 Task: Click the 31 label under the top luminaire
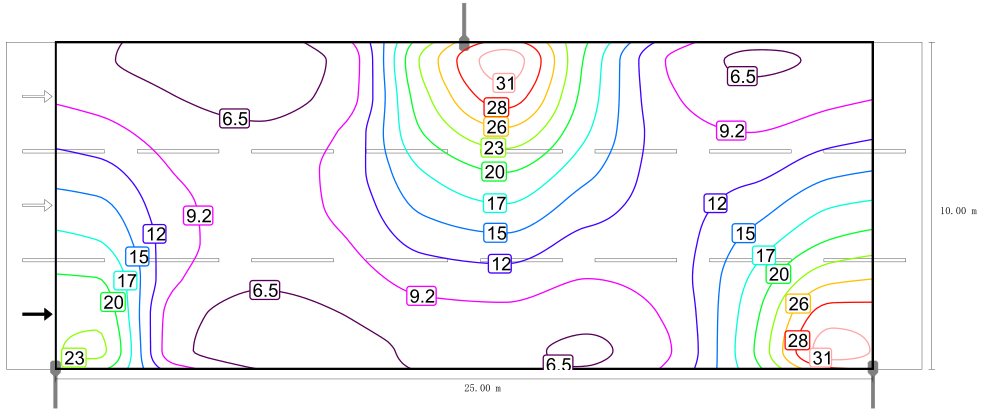(x=505, y=84)
